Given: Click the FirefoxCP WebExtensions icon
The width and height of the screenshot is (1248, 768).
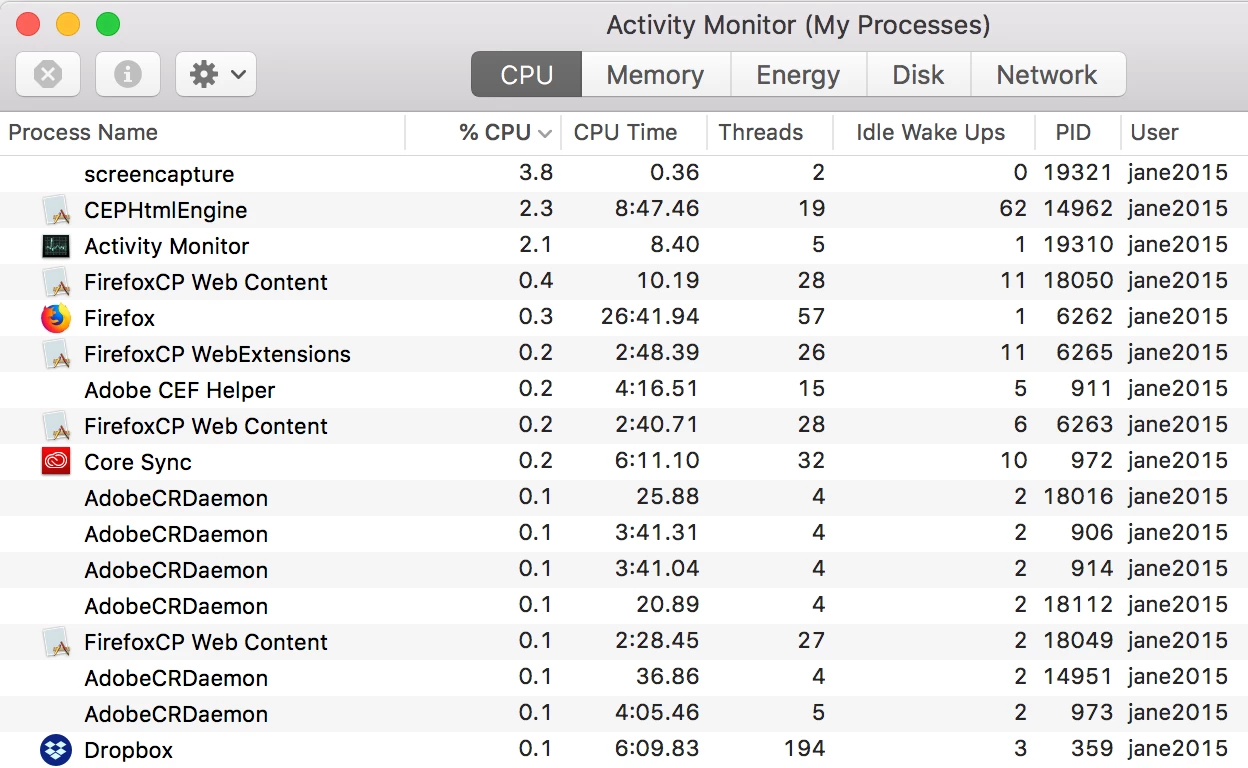Looking at the screenshot, I should (56, 354).
